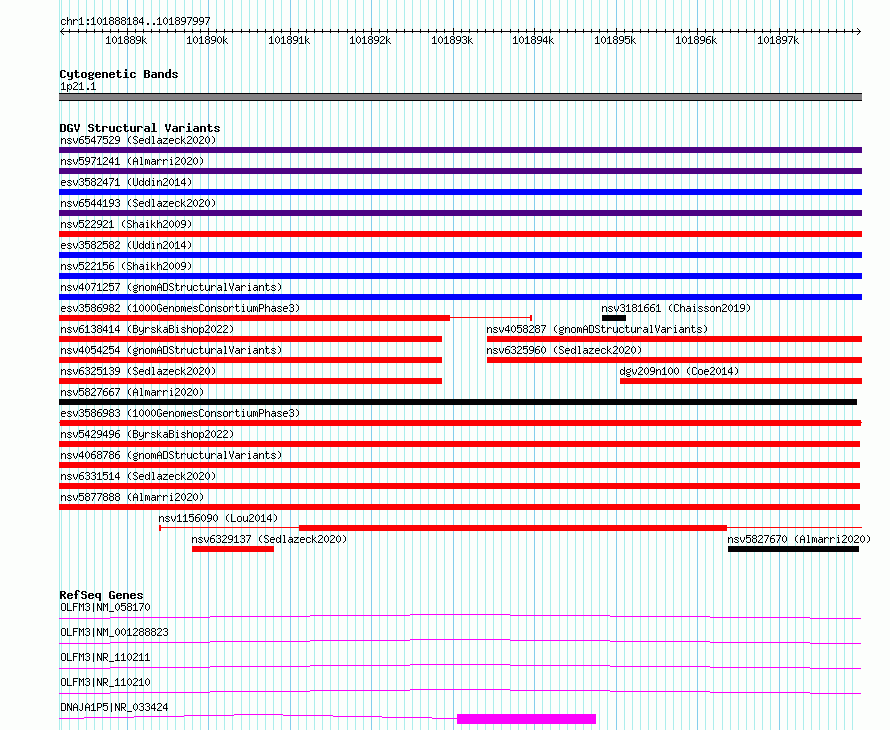Screen dimensions: 890x730
Task: Open the DGV Structural Variants track heading
Action: point(140,128)
